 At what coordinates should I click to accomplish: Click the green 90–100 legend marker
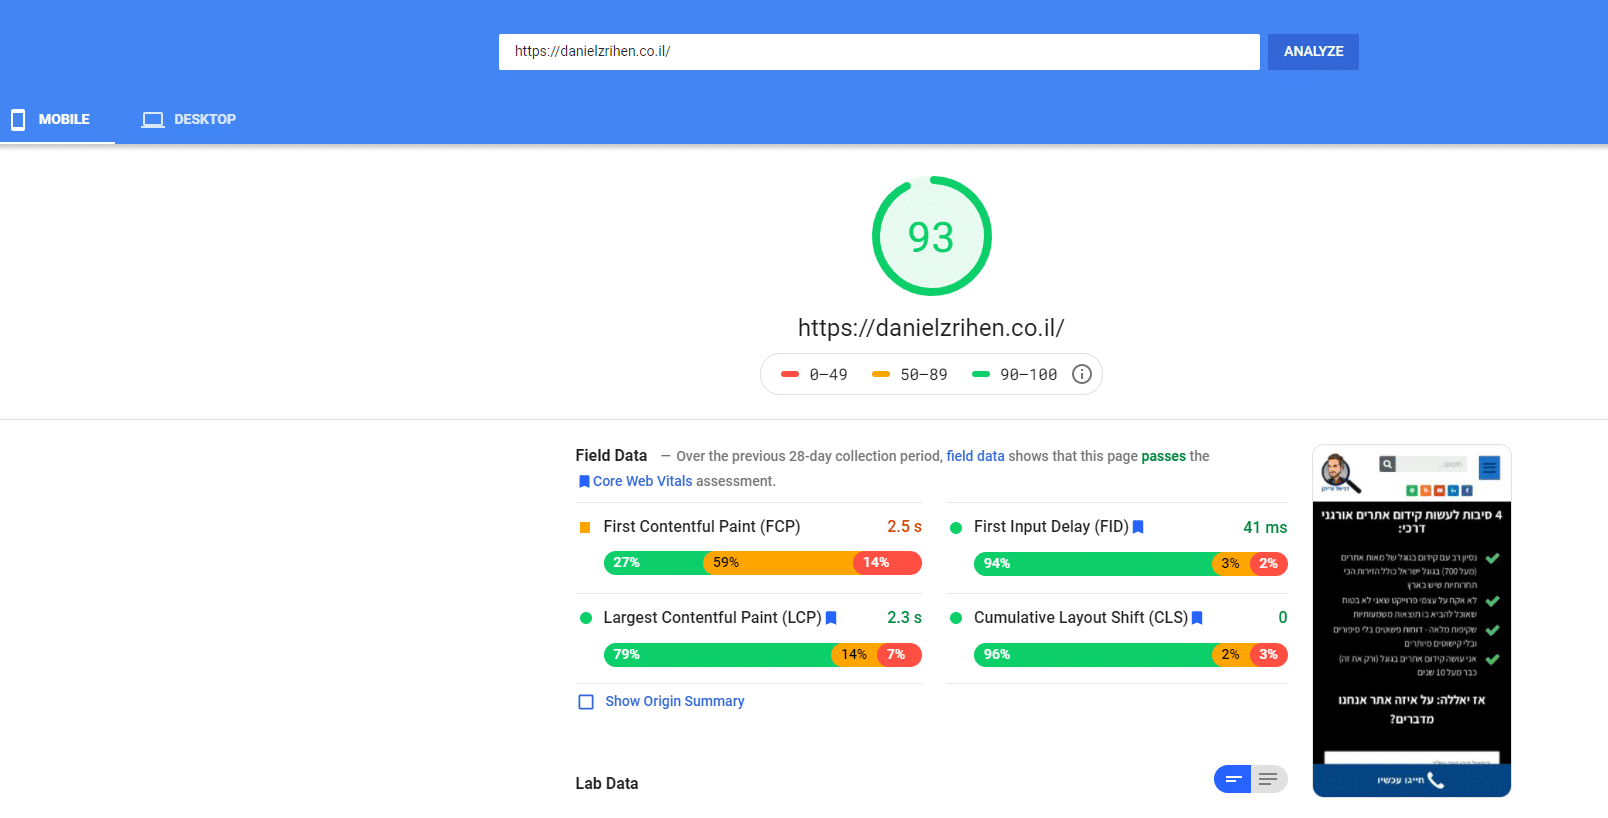pyautogui.click(x=981, y=374)
